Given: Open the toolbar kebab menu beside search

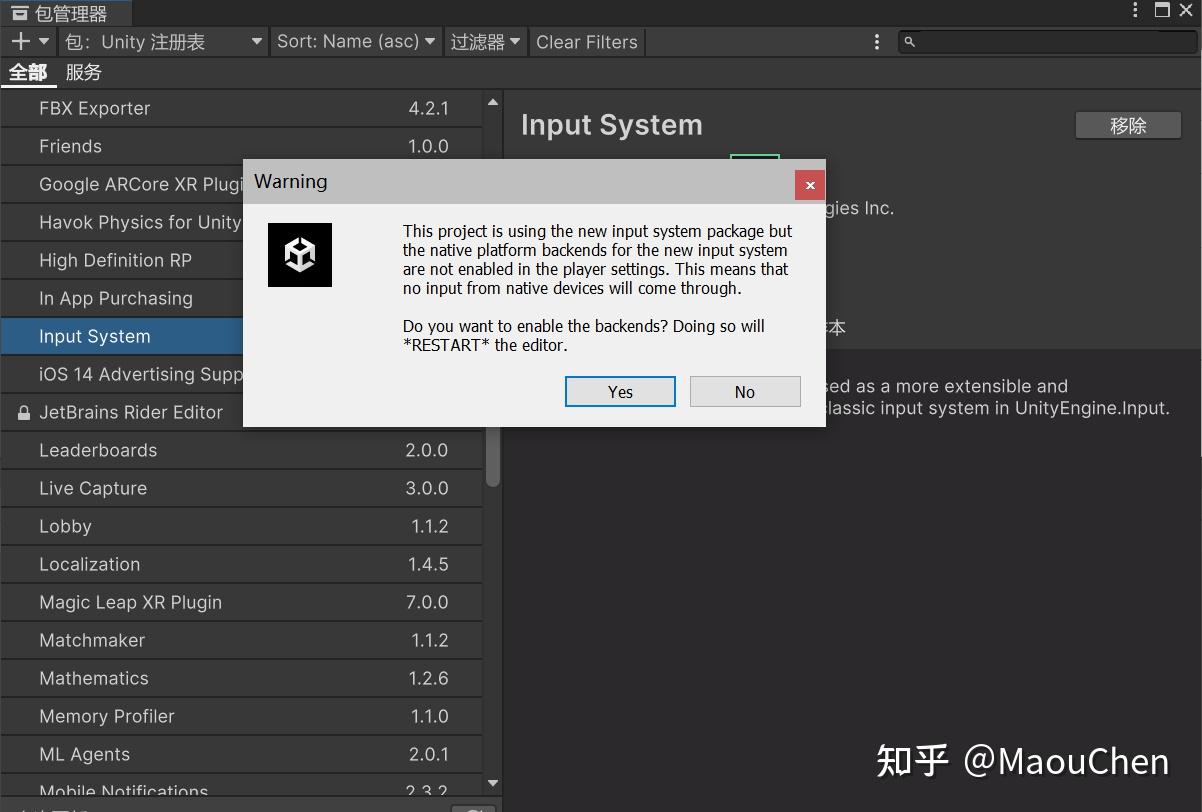Looking at the screenshot, I should pos(877,42).
